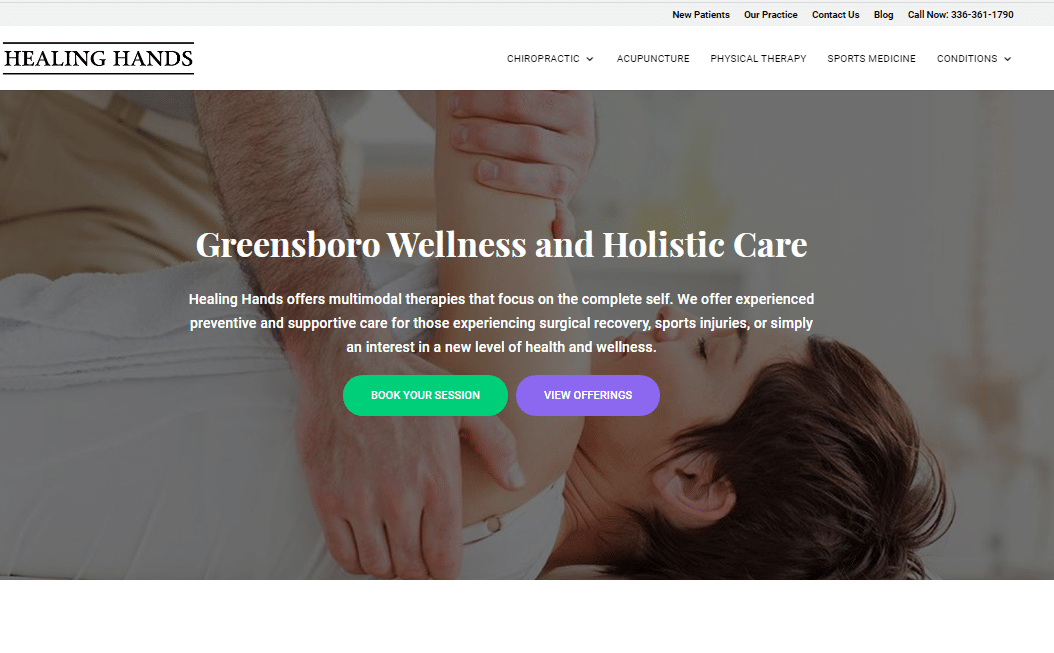The width and height of the screenshot is (1054, 653).
Task: Select Sports Medicine in navigation
Action: pos(871,59)
